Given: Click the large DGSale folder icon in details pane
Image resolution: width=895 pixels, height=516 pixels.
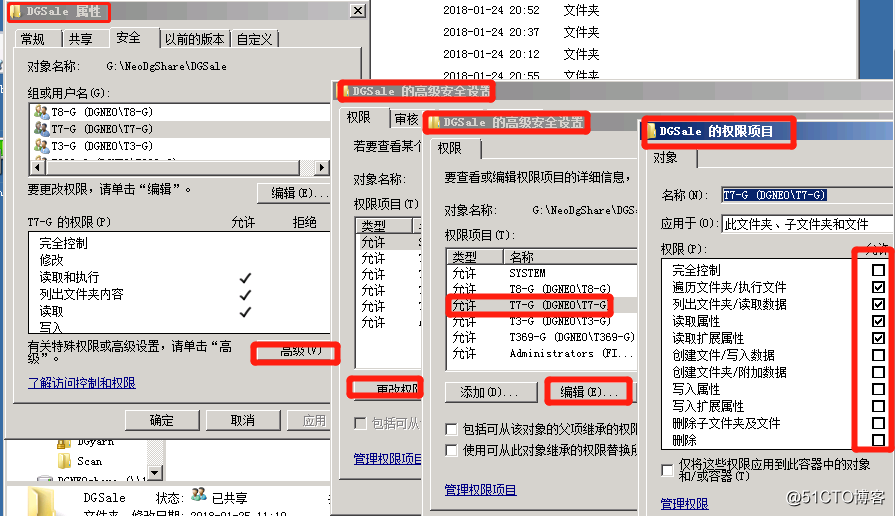Looking at the screenshot, I should pyautogui.click(x=42, y=502).
